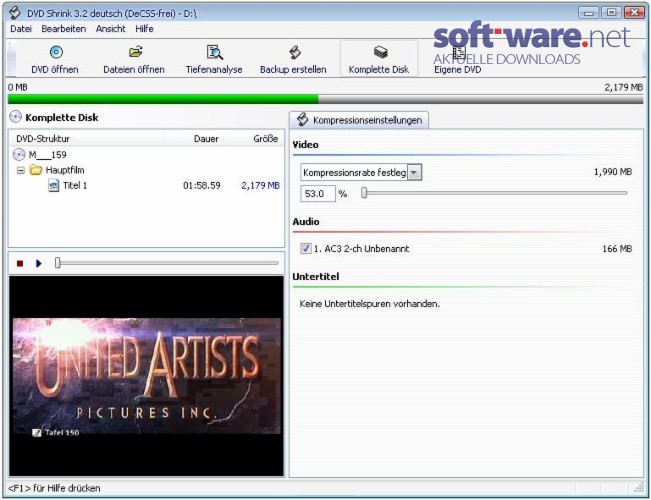Play the video preview

tap(39, 263)
